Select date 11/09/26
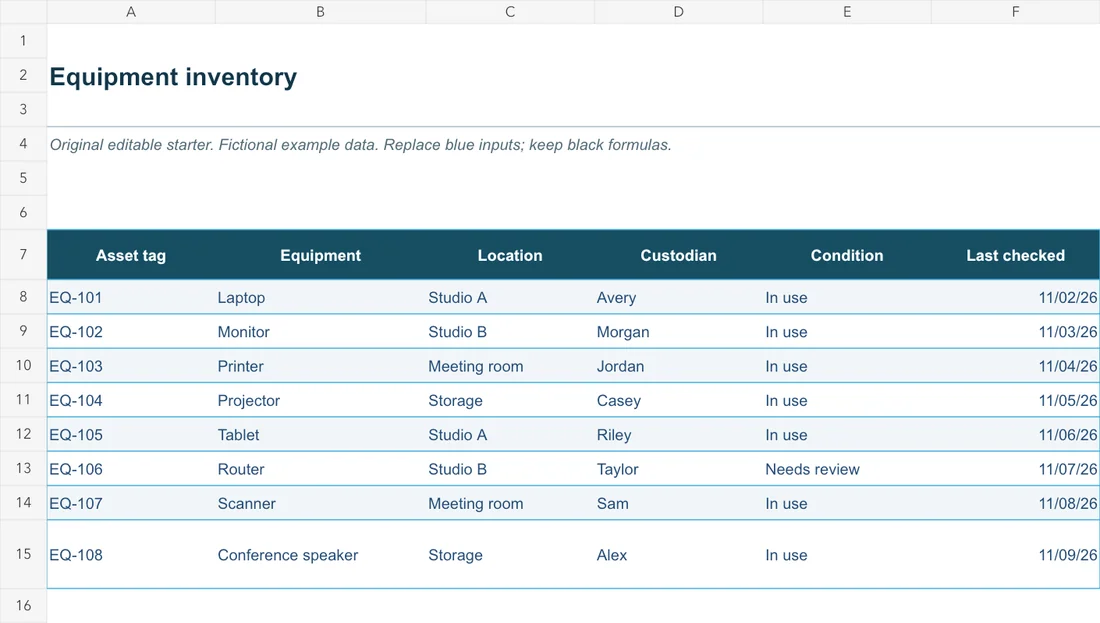The height and width of the screenshot is (623, 1100). 1015,555
